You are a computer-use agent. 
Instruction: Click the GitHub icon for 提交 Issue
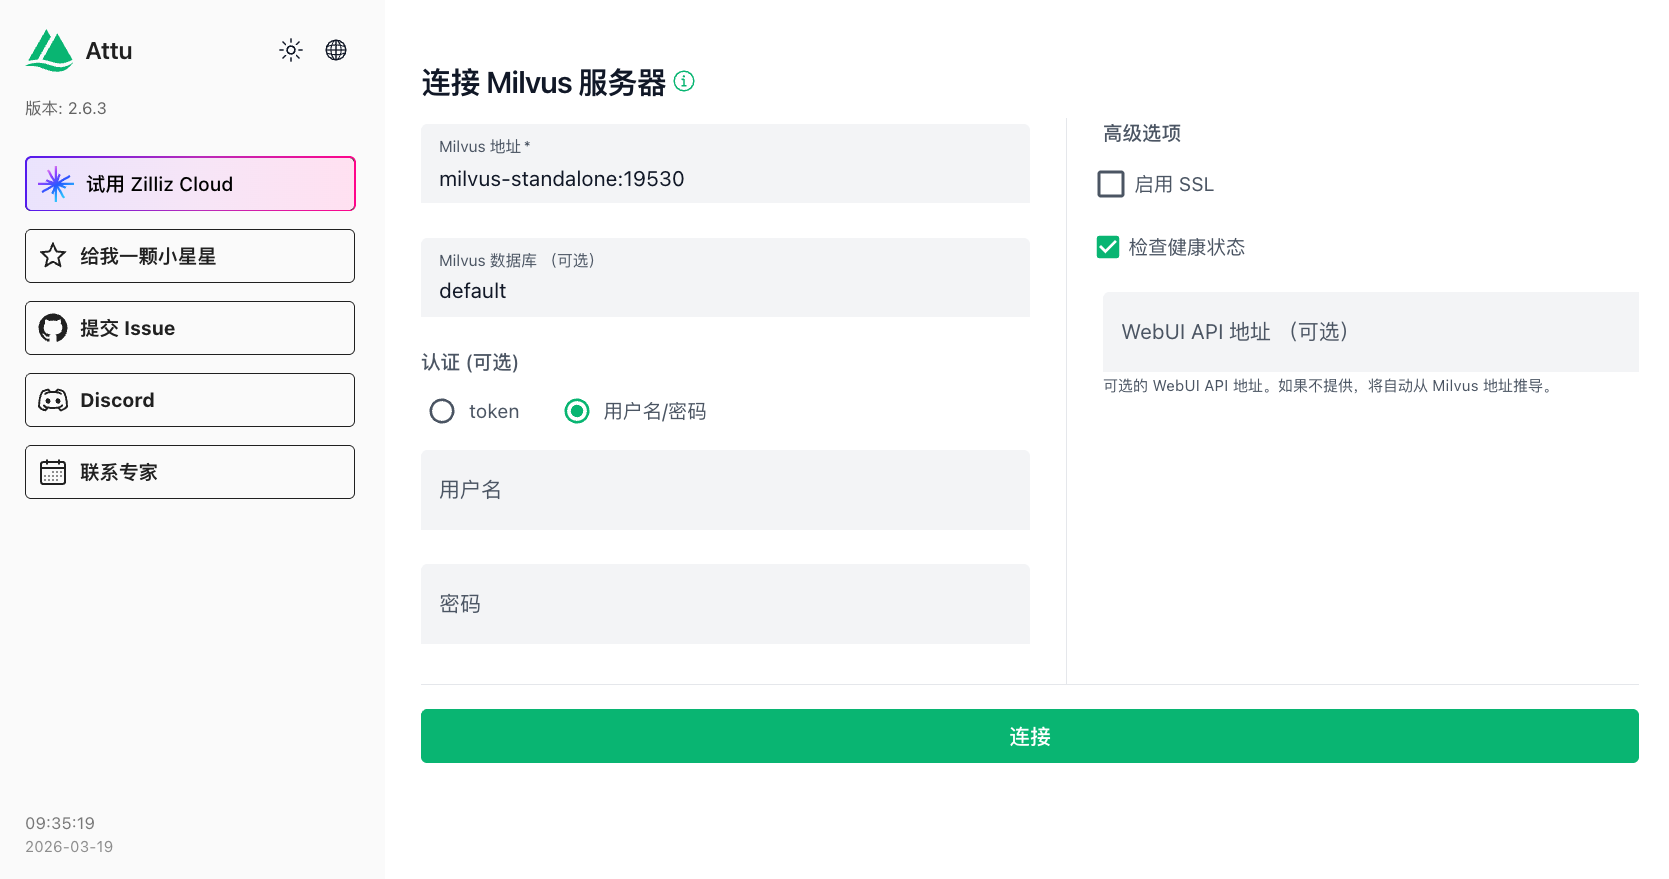53,328
